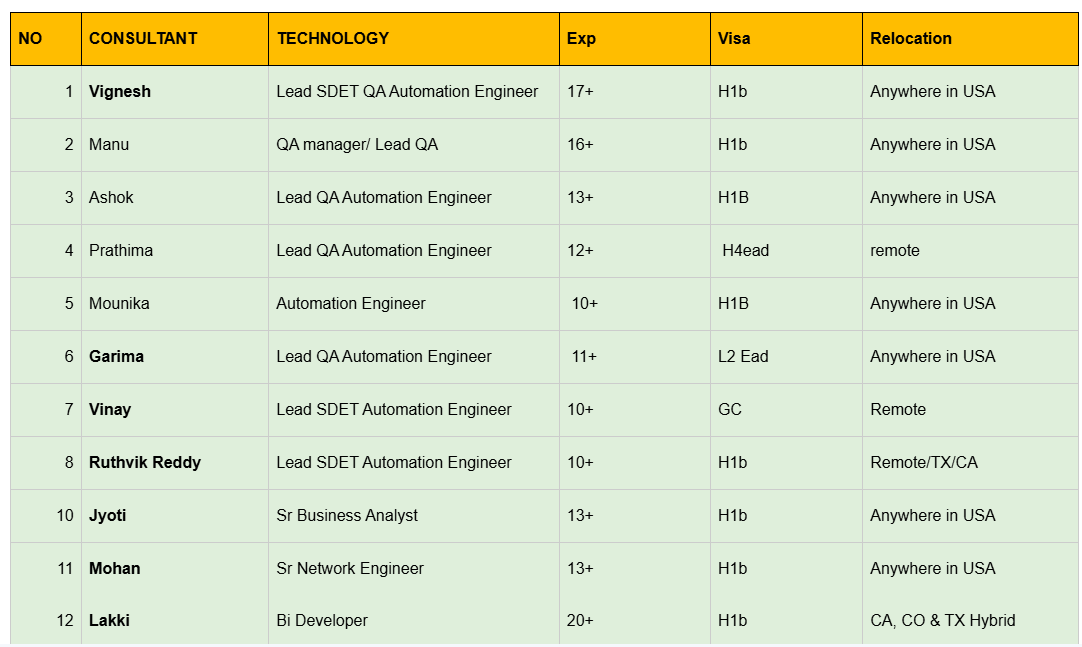Select the Remote/TX/CA relocation cell
The image size is (1082, 647).
click(924, 463)
